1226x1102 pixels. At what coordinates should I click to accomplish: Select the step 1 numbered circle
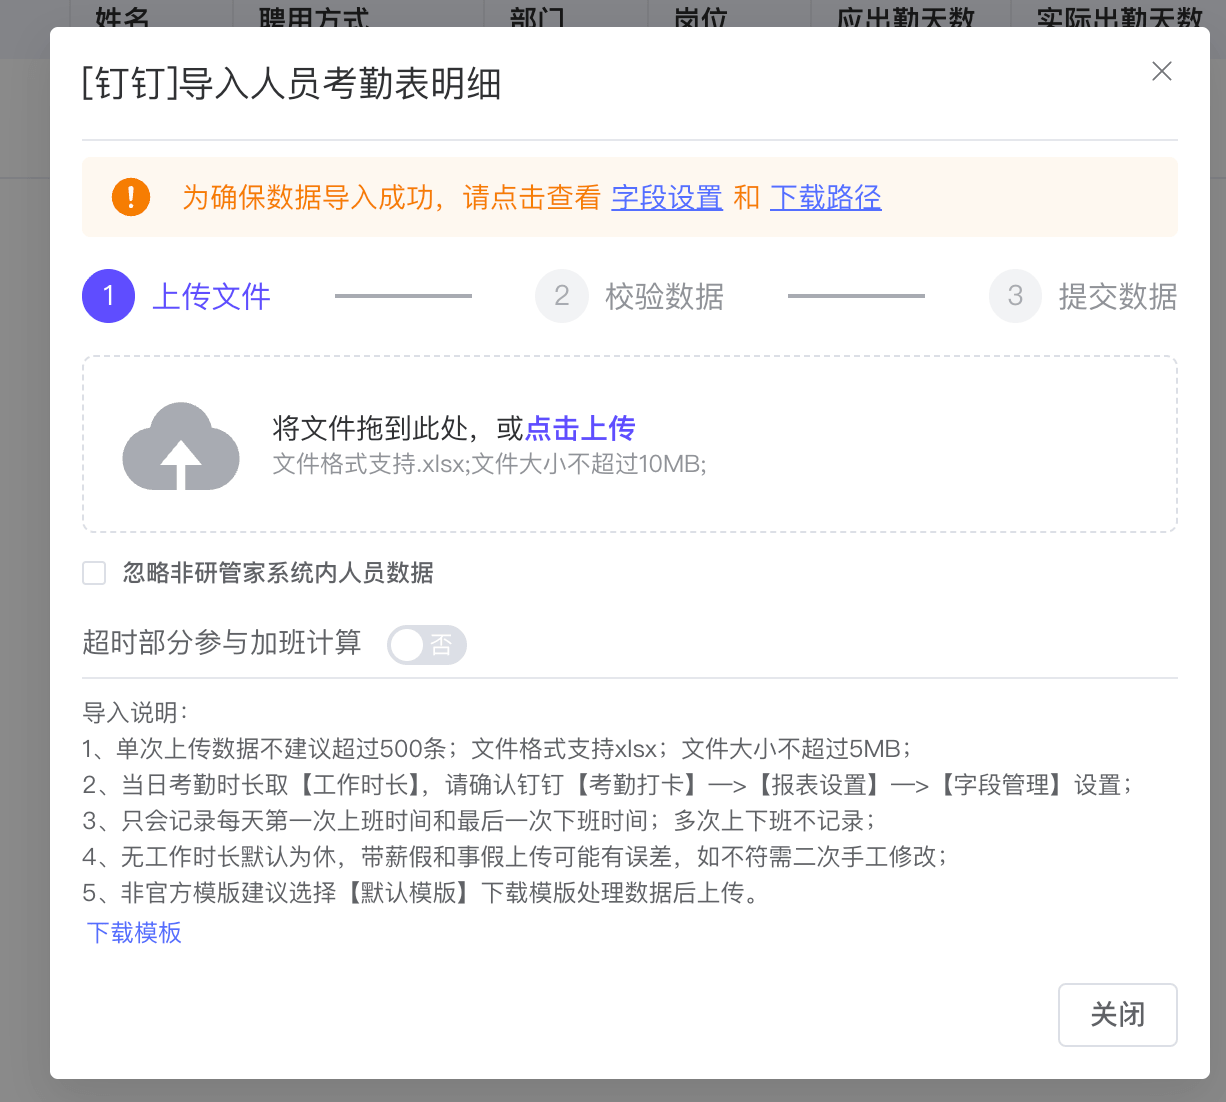108,296
